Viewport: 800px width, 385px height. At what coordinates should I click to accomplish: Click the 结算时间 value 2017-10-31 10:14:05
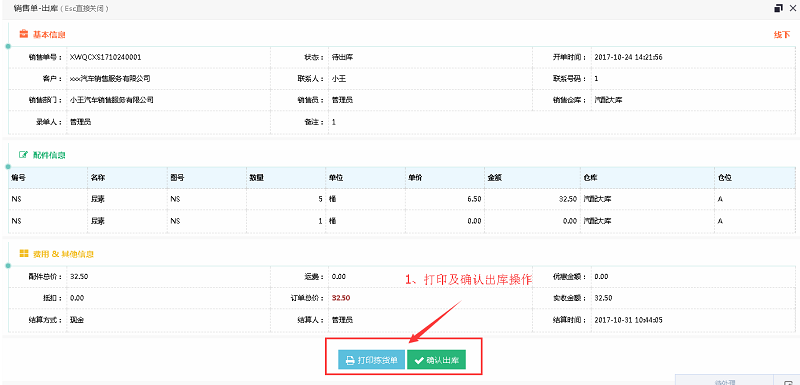tap(629, 320)
